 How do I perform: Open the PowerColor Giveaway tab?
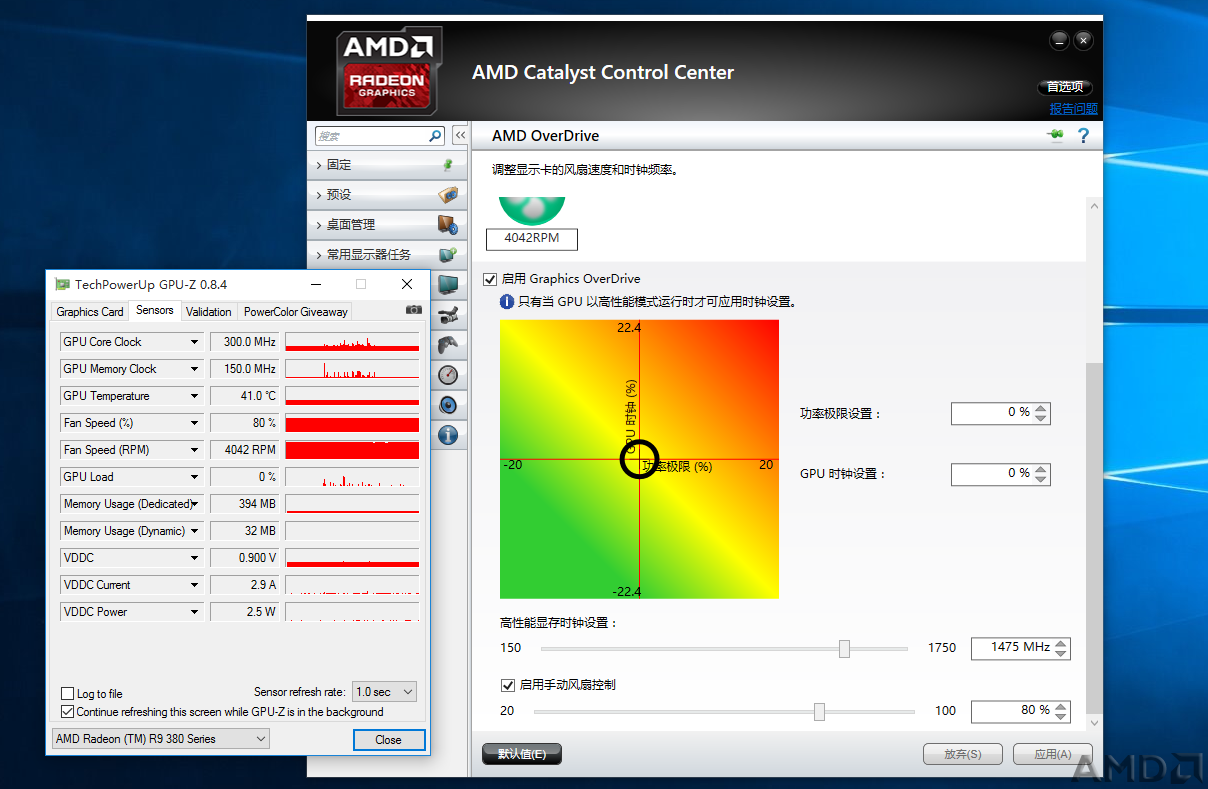pos(296,312)
